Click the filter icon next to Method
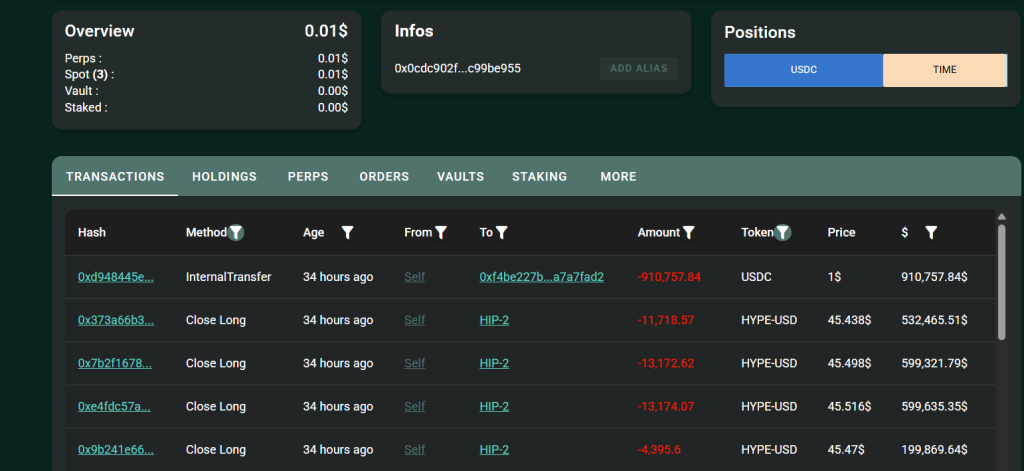Viewport: 1024px width, 471px height. [236, 233]
